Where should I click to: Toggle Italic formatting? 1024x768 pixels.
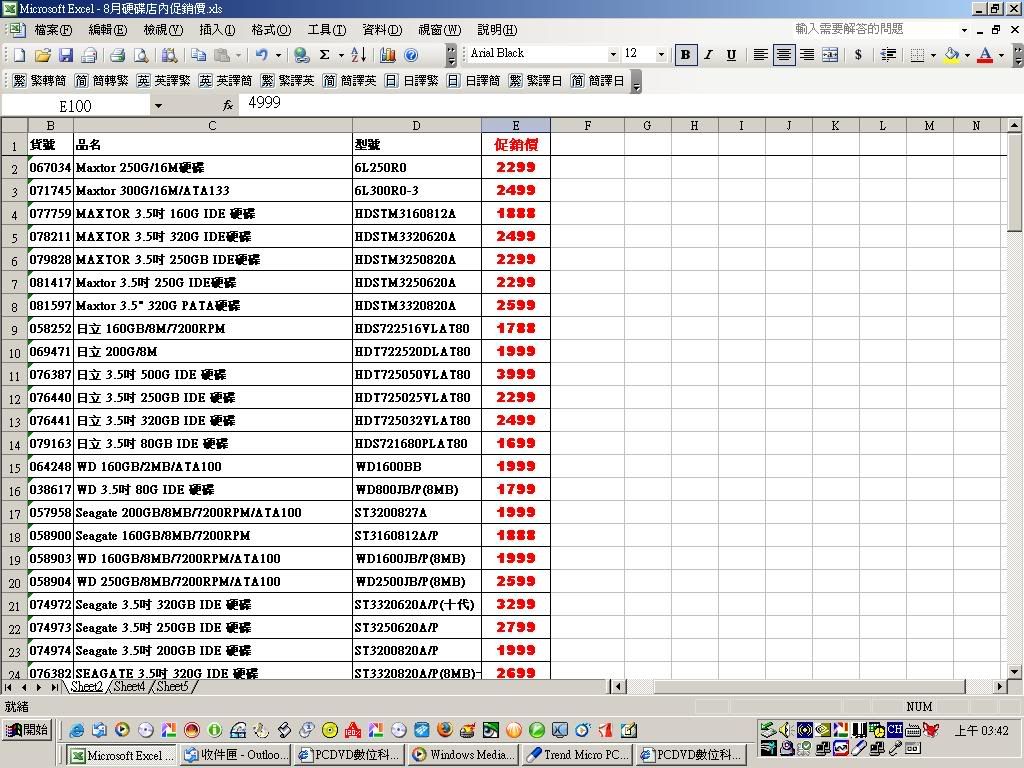708,55
